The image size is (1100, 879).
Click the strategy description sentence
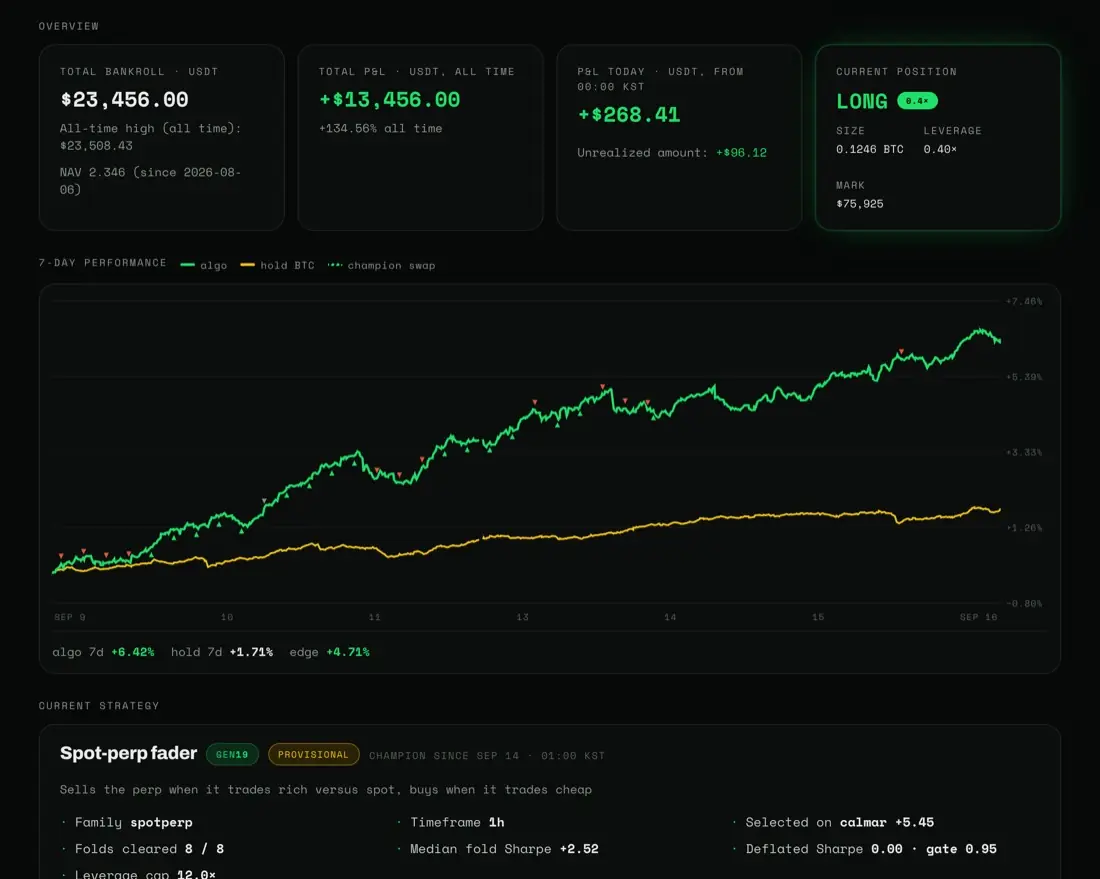pyautogui.click(x=326, y=790)
